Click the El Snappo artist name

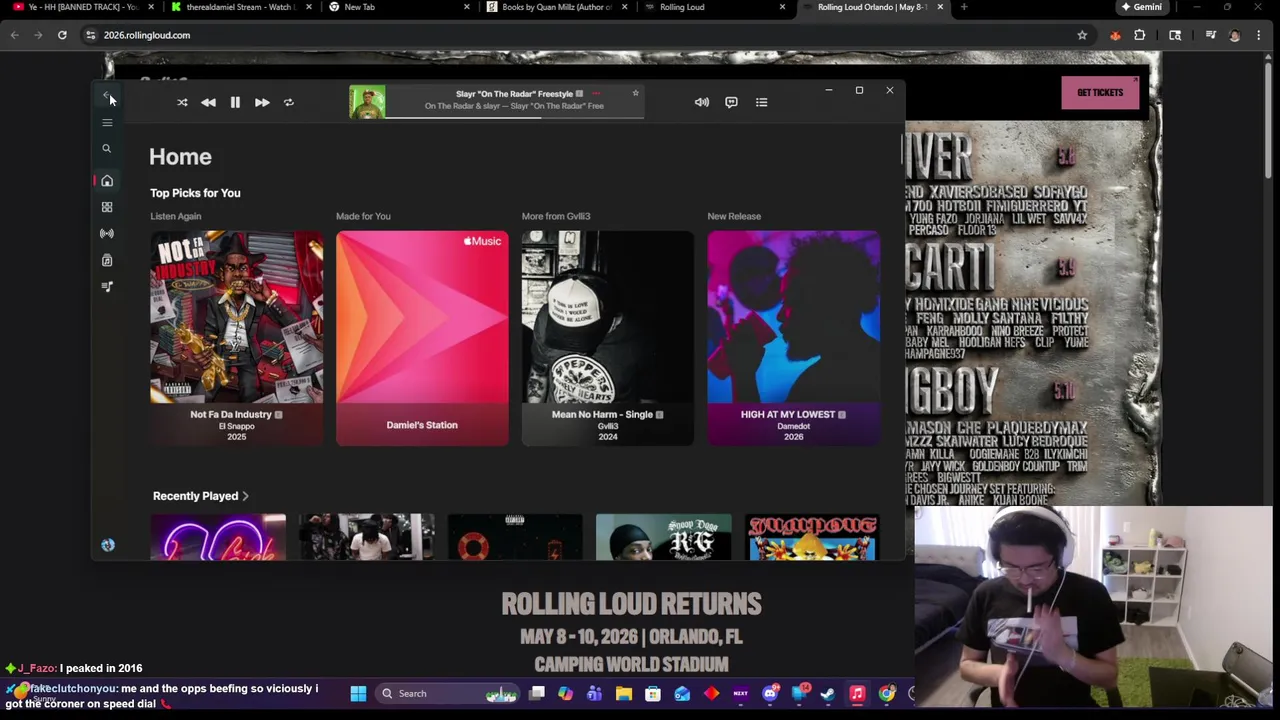click(x=236, y=426)
